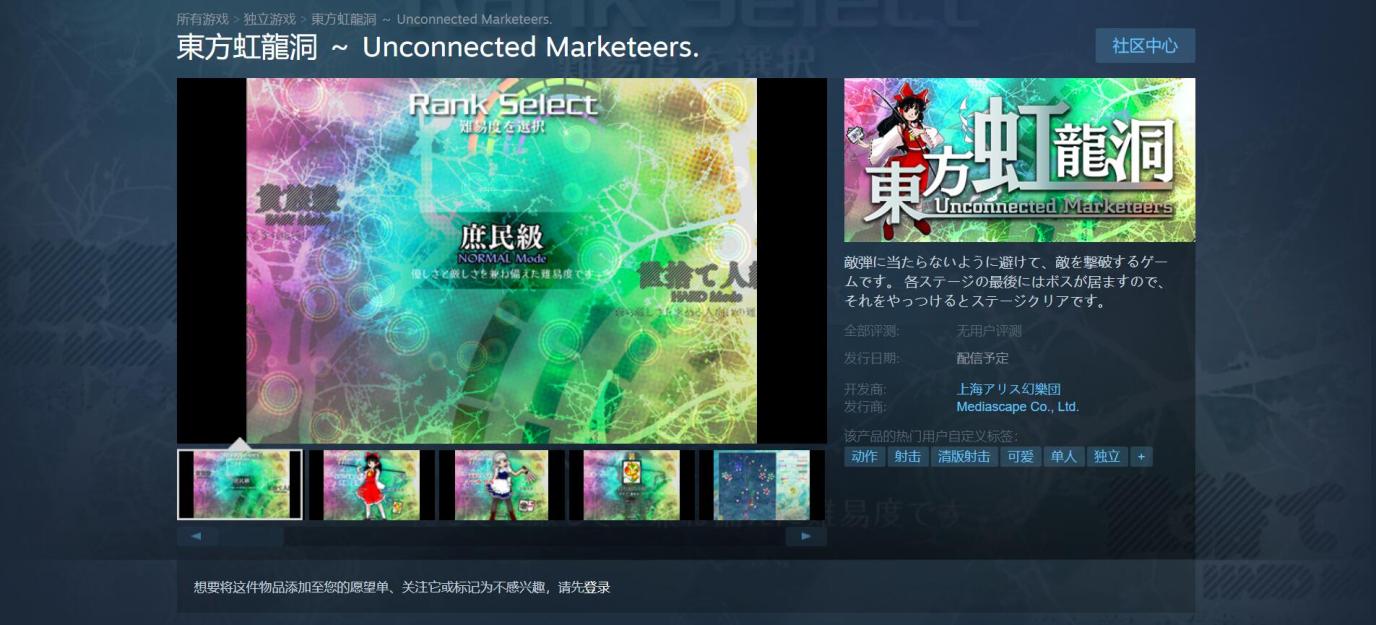Open the 社区中心 community hub
1376x625 pixels.
(x=1145, y=46)
